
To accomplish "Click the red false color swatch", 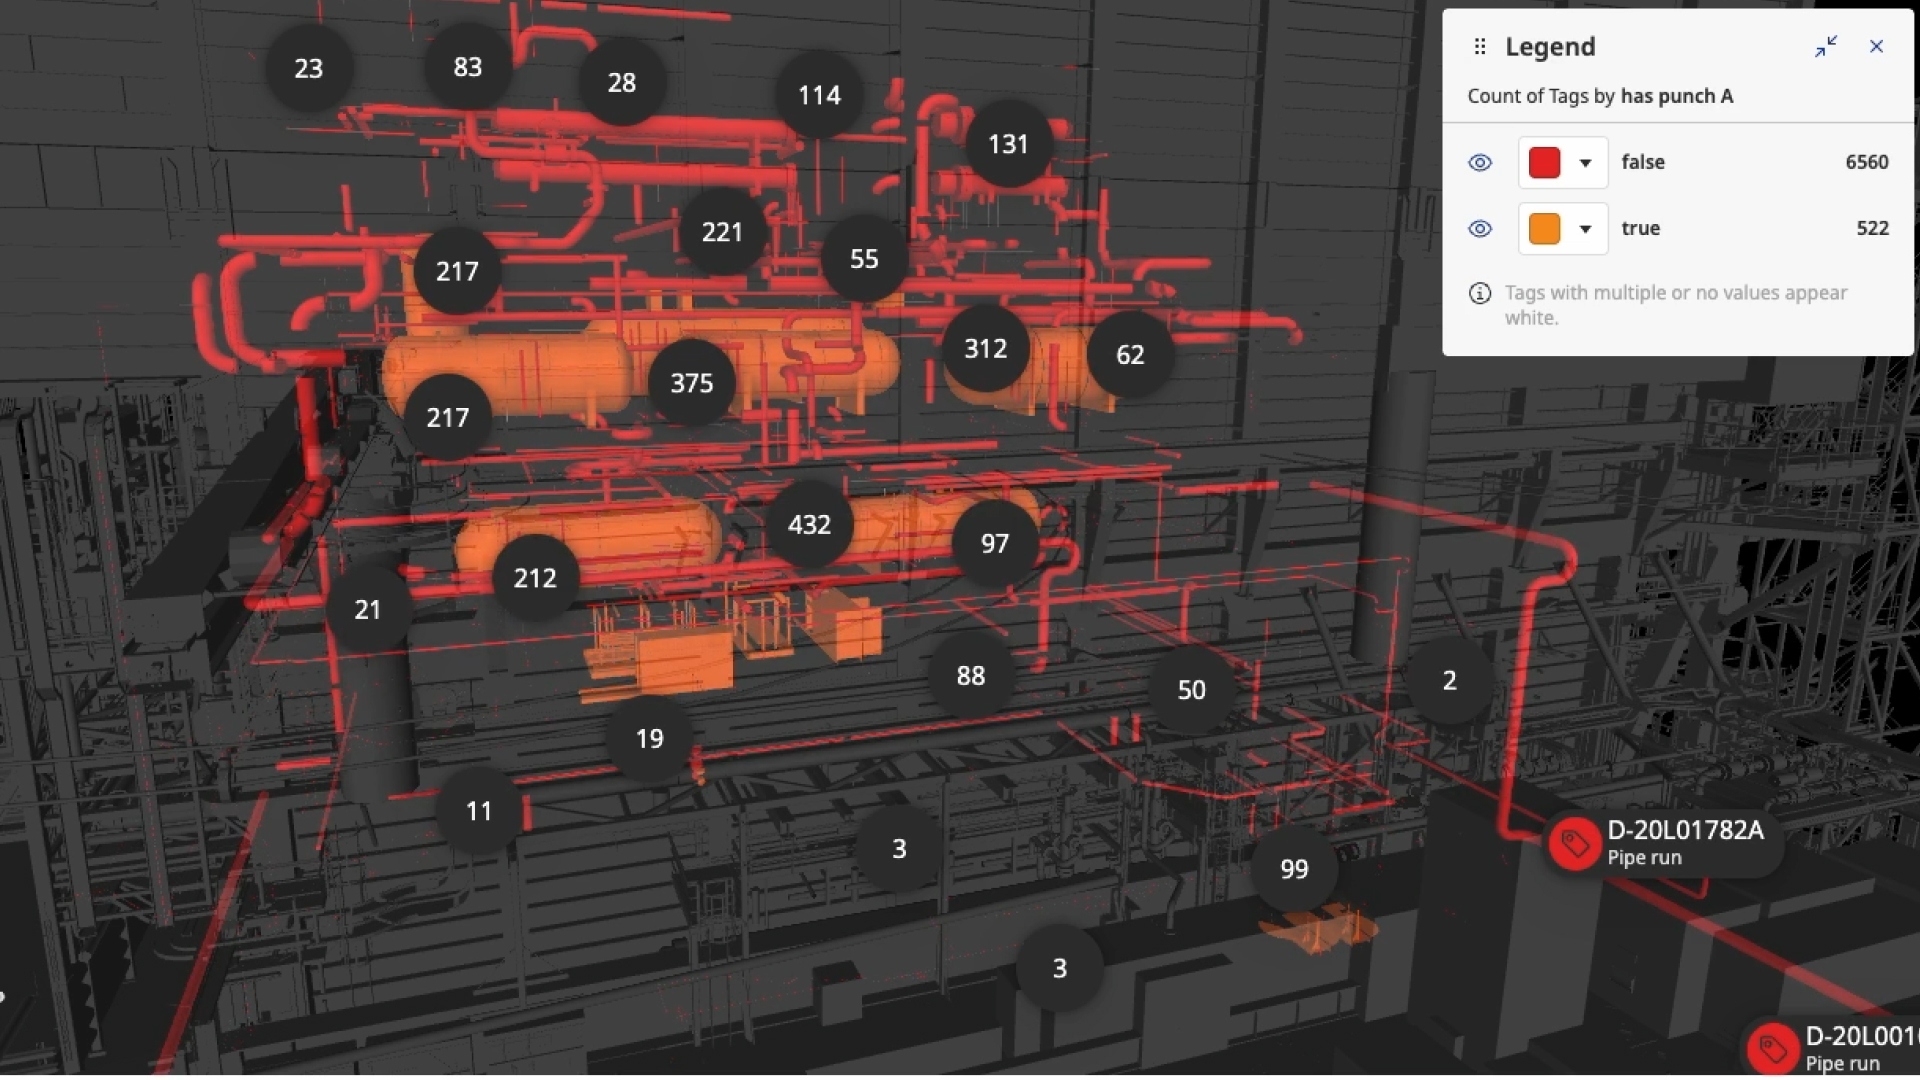I will tap(1544, 162).
